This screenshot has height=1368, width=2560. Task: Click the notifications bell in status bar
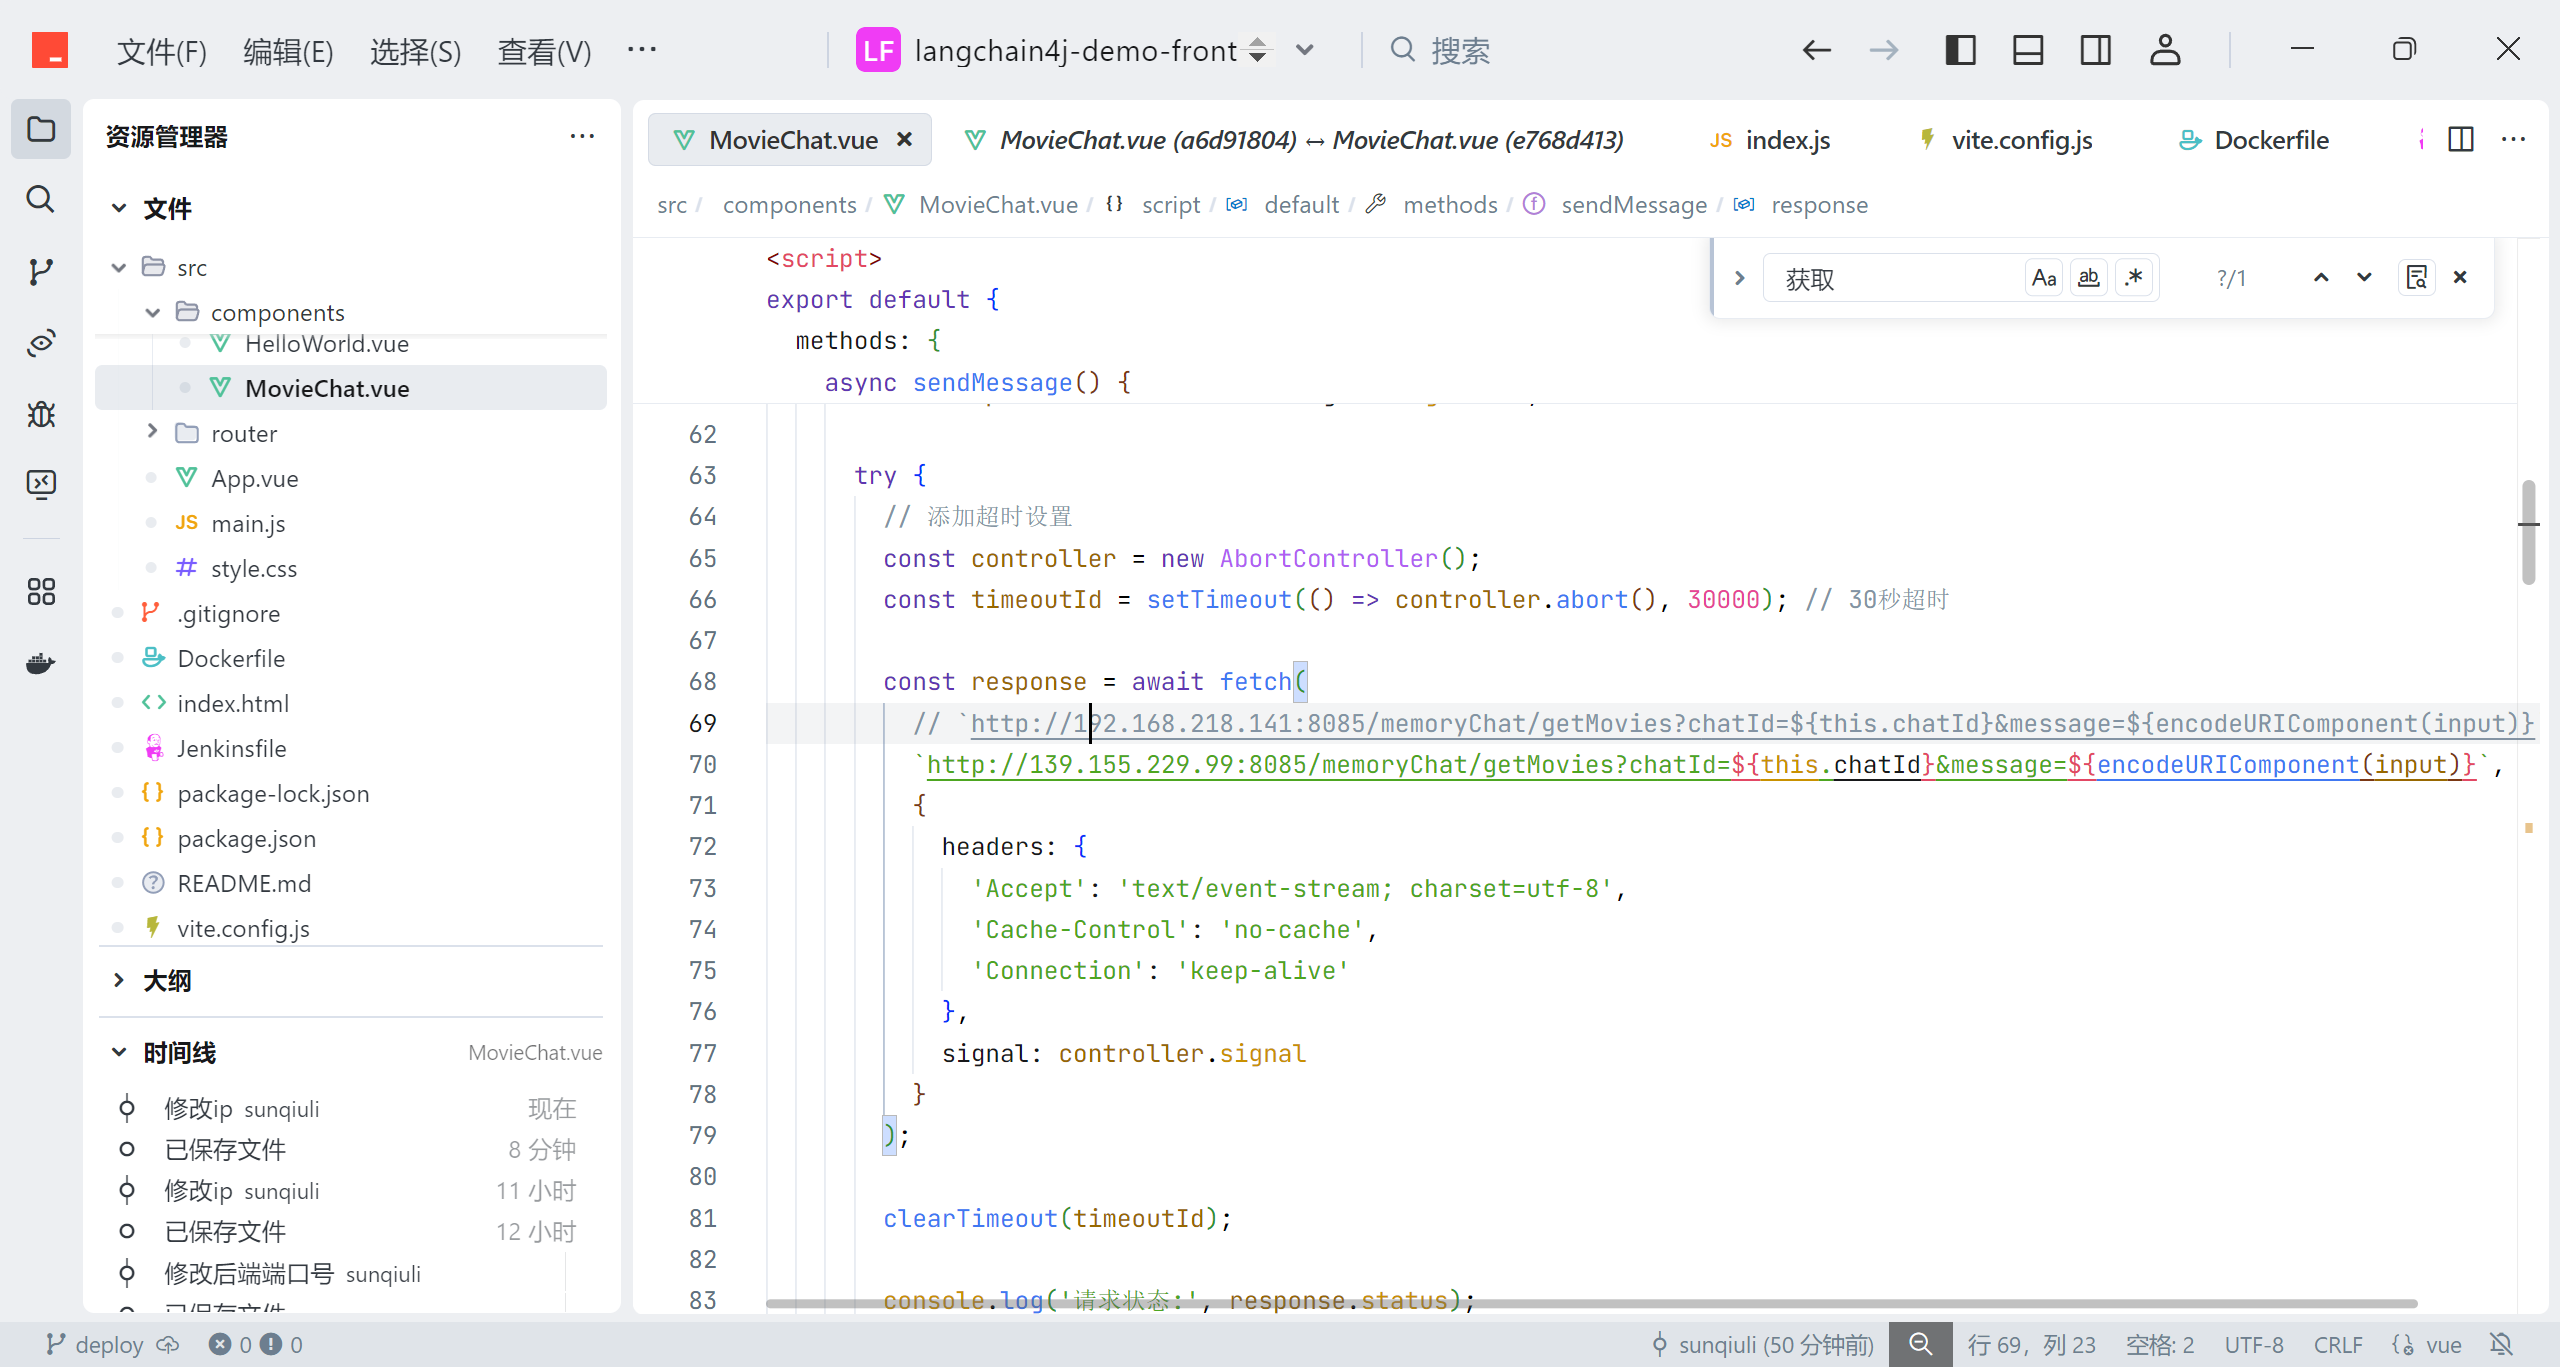point(2501,1344)
